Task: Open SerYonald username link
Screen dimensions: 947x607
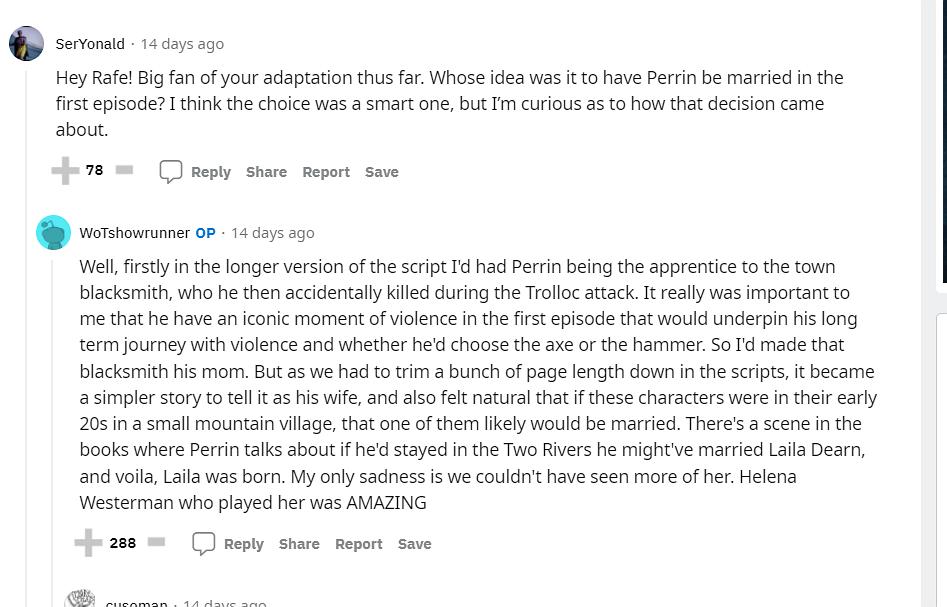Action: (x=90, y=44)
